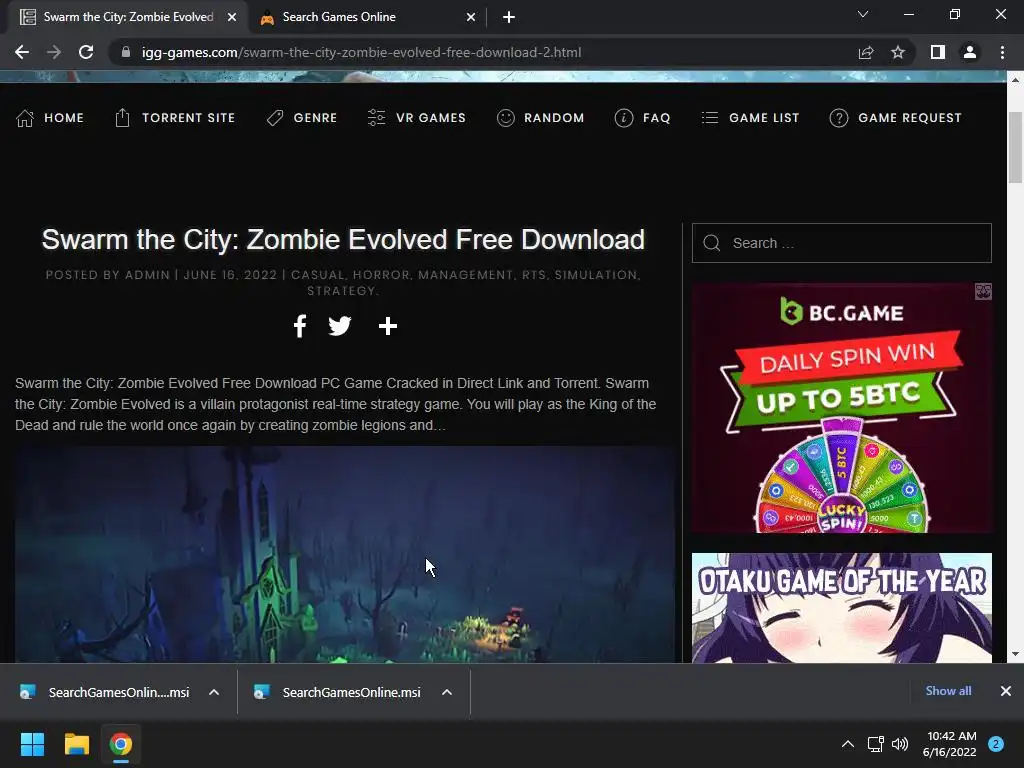This screenshot has width=1024, height=768.
Task: Click the ADMIN author link
Action: (x=147, y=275)
